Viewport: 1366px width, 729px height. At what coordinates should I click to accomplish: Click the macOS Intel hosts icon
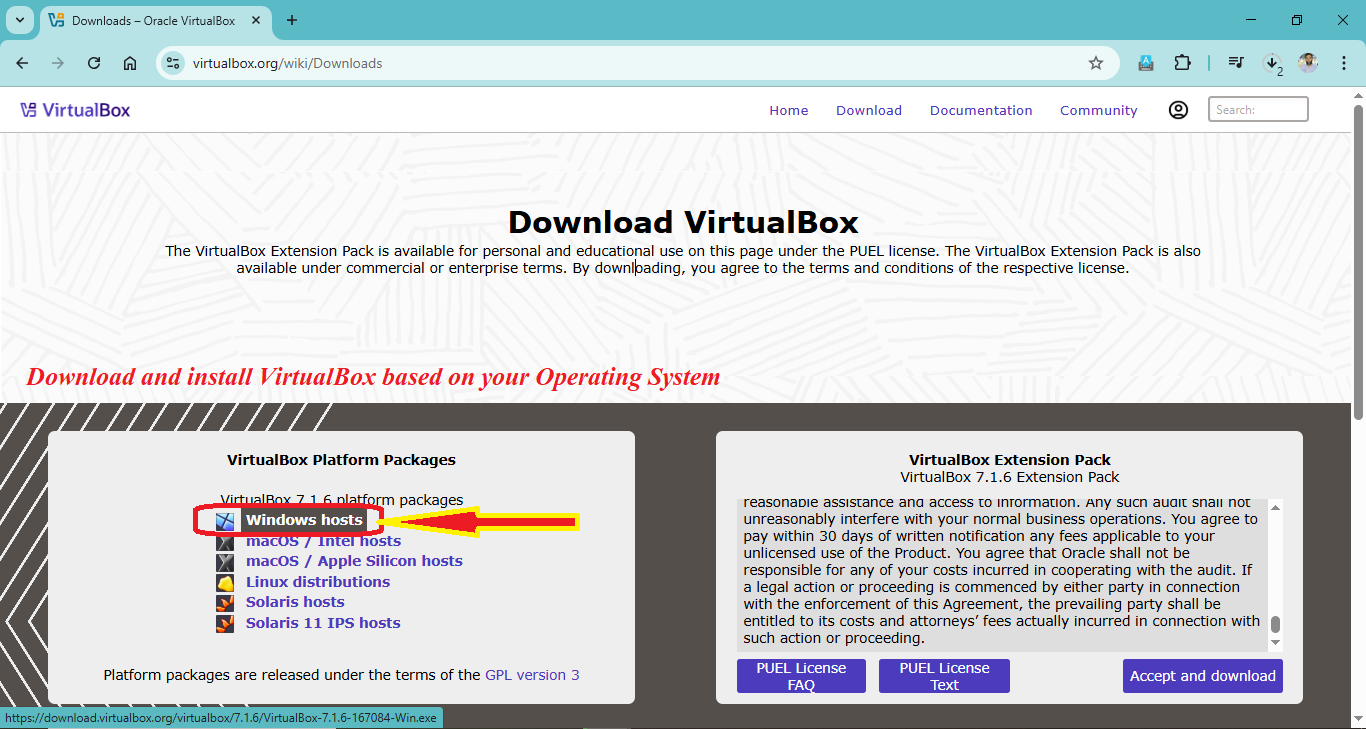coord(226,542)
